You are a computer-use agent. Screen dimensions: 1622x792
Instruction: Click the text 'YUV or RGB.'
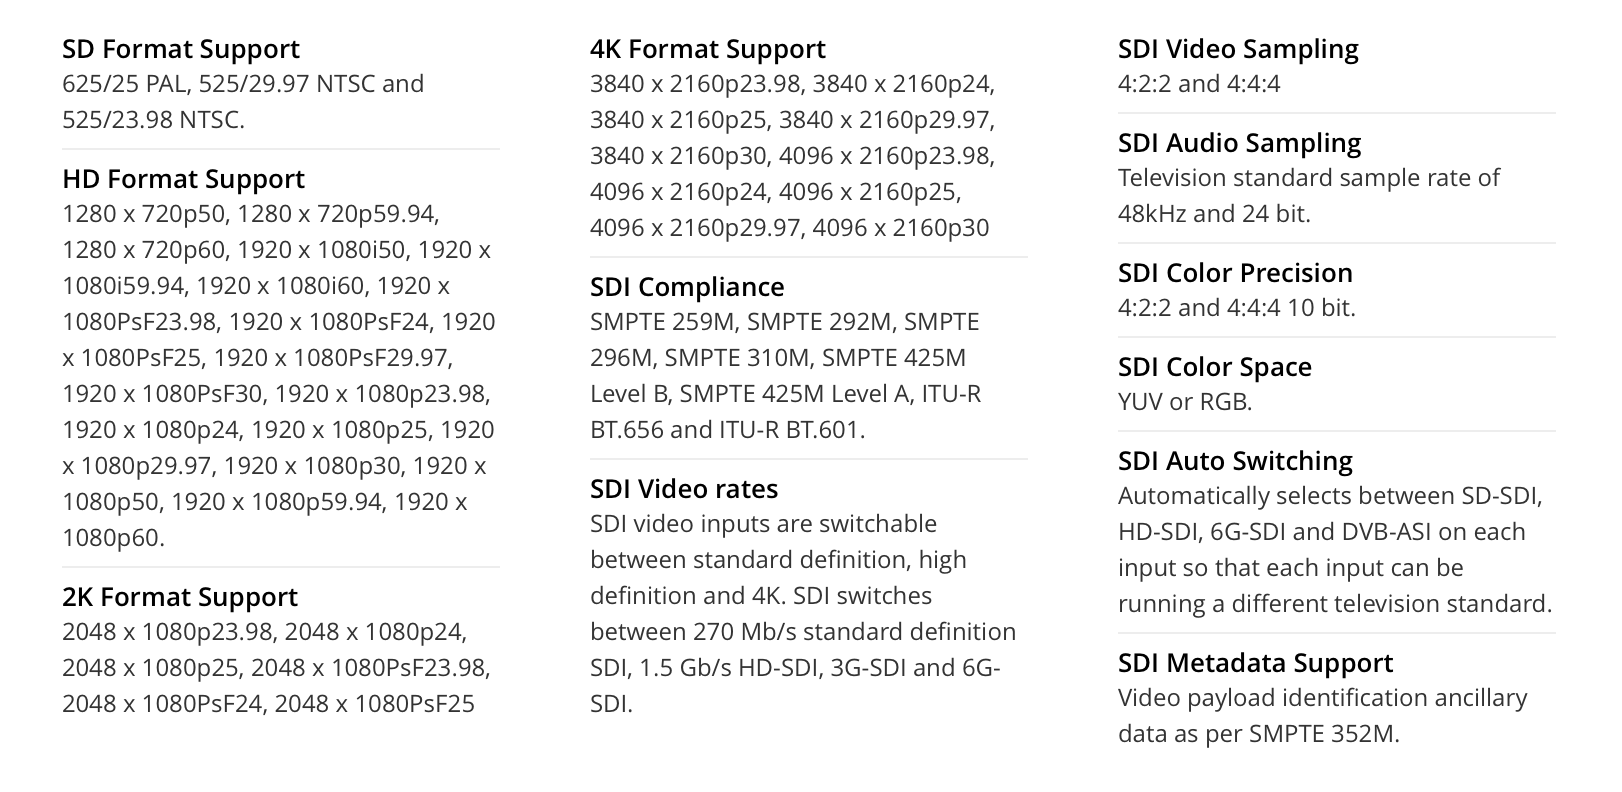pos(1185,402)
